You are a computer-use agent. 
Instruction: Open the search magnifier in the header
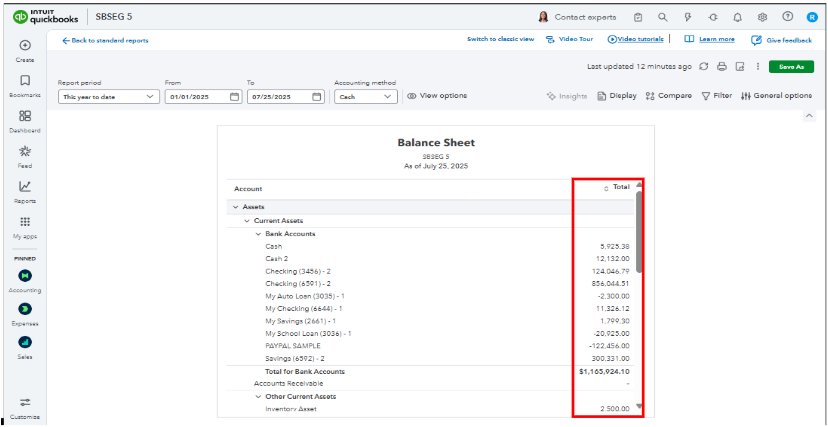point(662,17)
